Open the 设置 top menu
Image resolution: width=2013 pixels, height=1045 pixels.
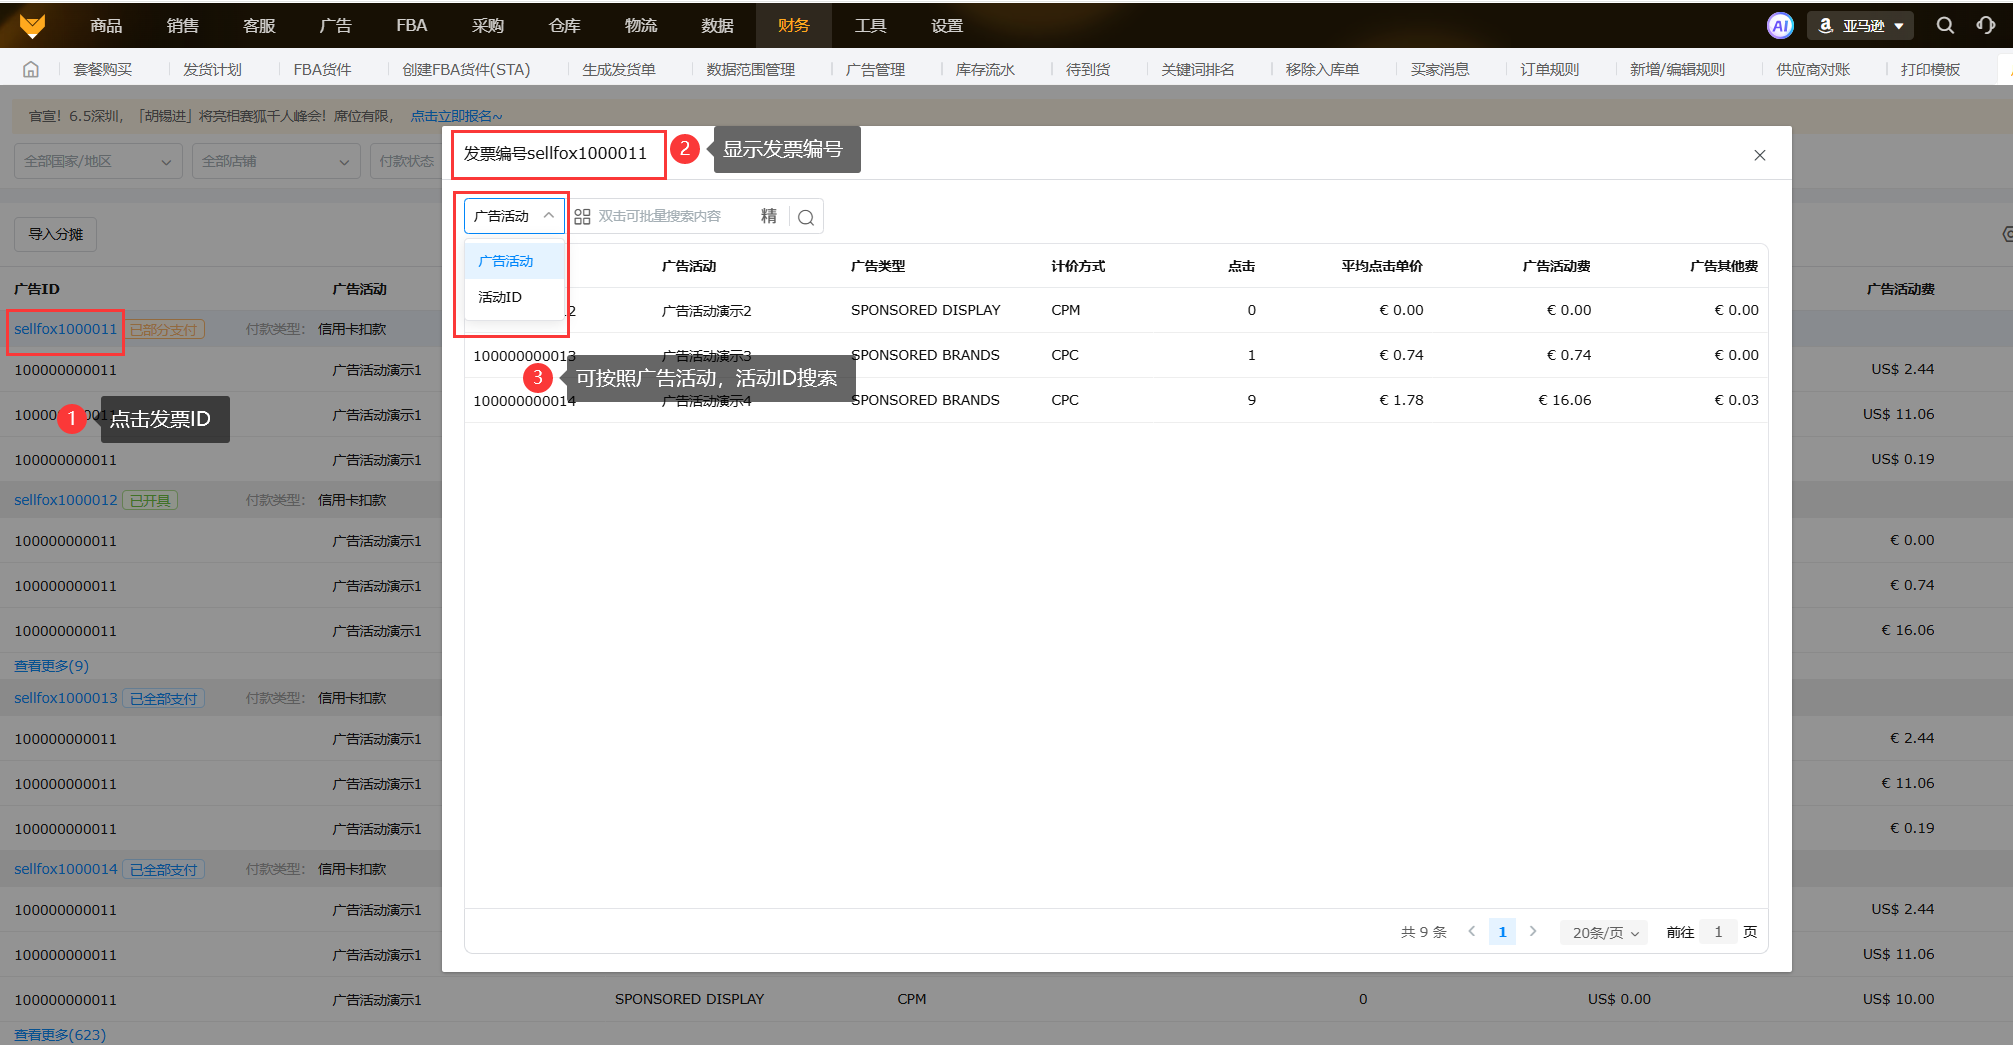(x=947, y=25)
